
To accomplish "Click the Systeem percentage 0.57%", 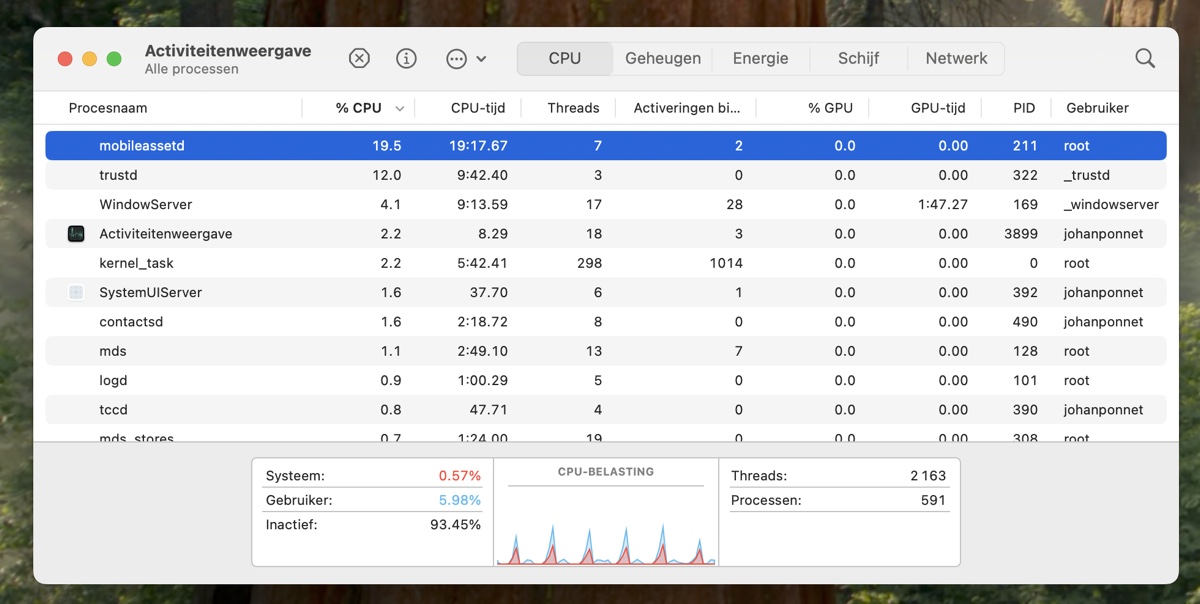I will click(x=460, y=476).
